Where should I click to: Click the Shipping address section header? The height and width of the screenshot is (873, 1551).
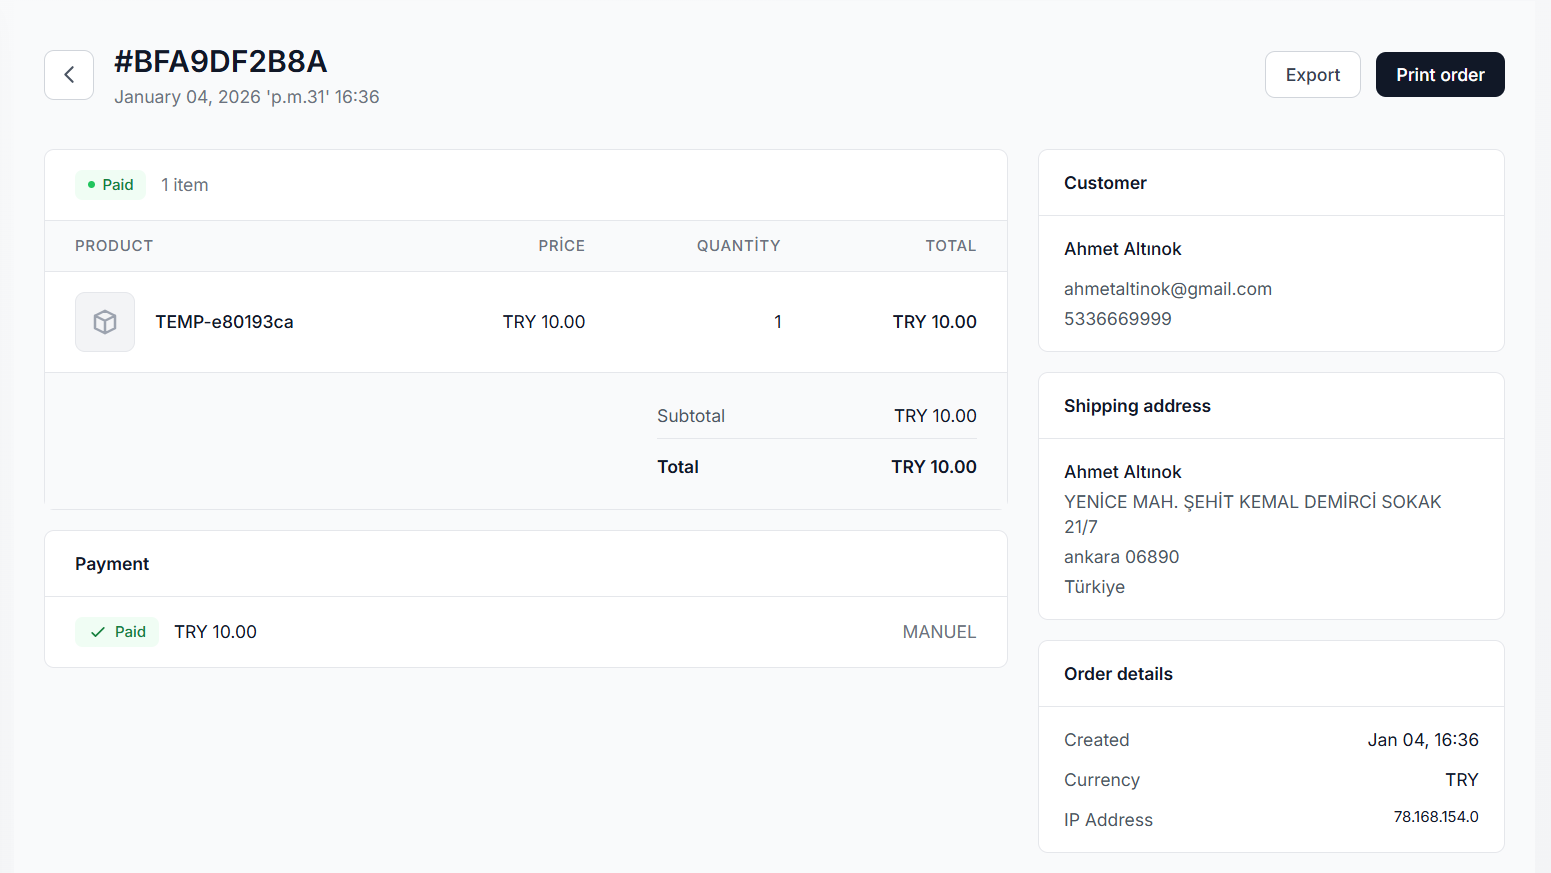(1137, 406)
